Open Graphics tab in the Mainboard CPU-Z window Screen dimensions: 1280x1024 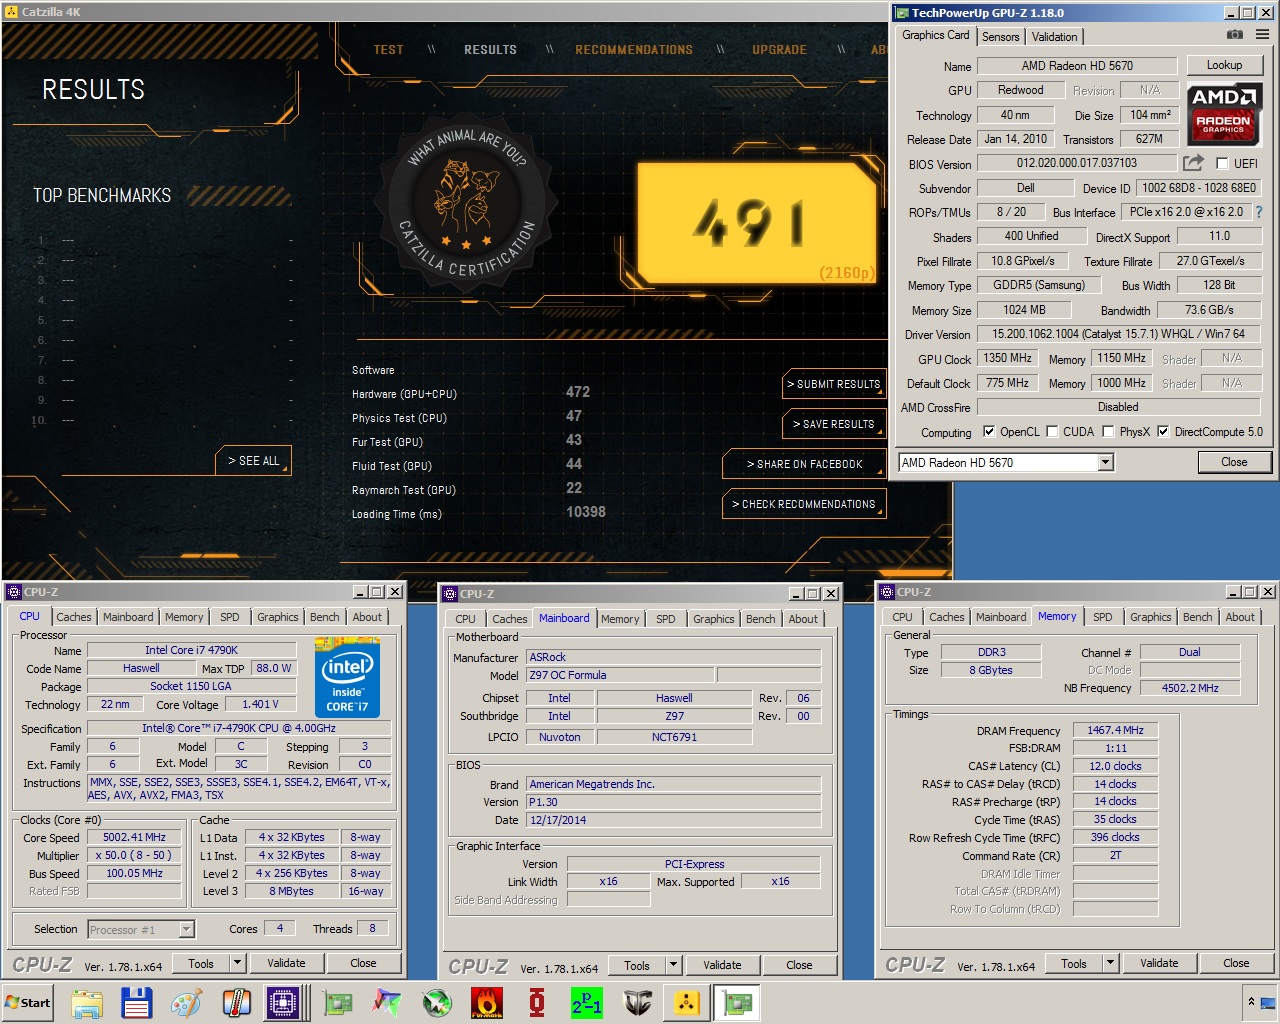(714, 619)
